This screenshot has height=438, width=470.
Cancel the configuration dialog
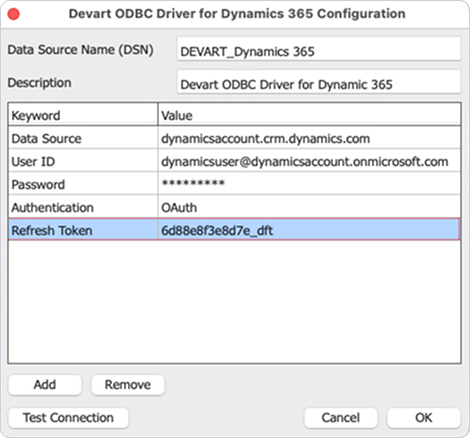pyautogui.click(x=341, y=418)
